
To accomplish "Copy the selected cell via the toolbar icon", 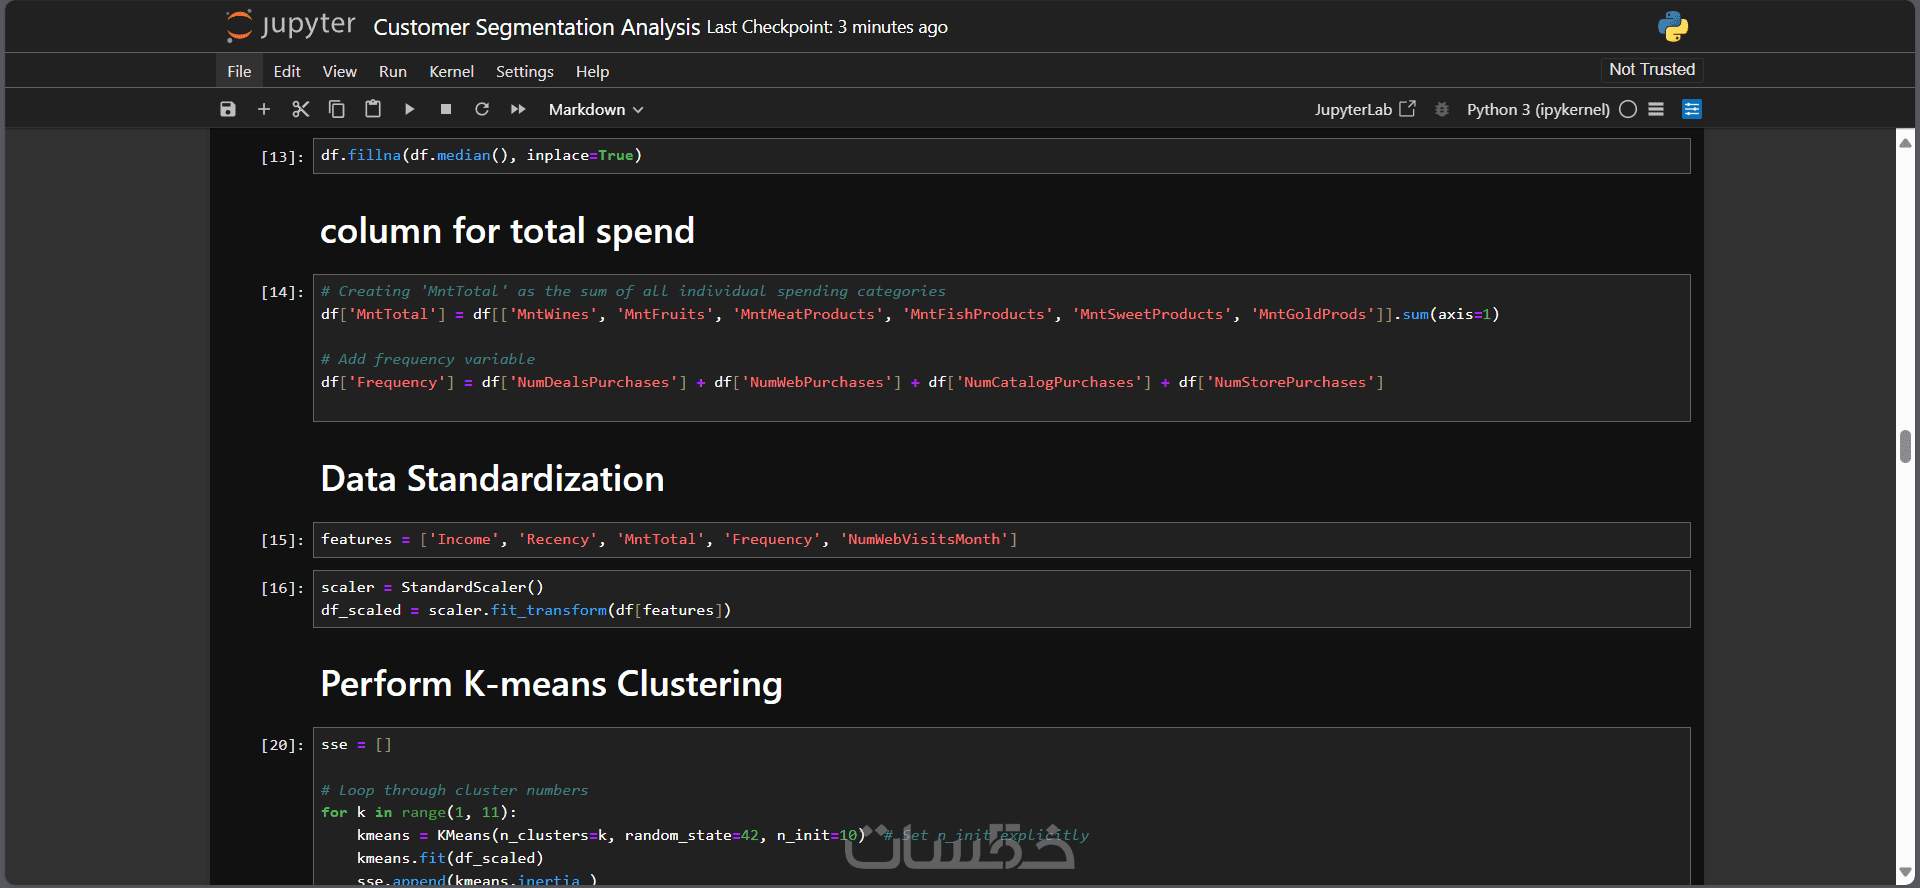I will coord(337,109).
